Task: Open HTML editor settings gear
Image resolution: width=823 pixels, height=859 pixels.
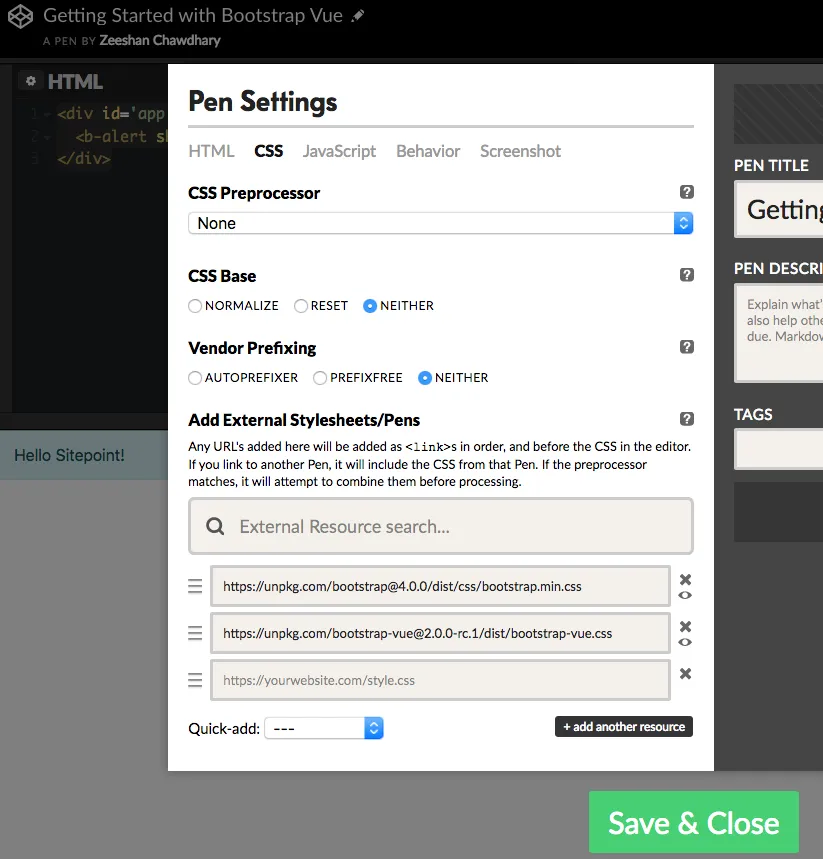Action: 31,81
